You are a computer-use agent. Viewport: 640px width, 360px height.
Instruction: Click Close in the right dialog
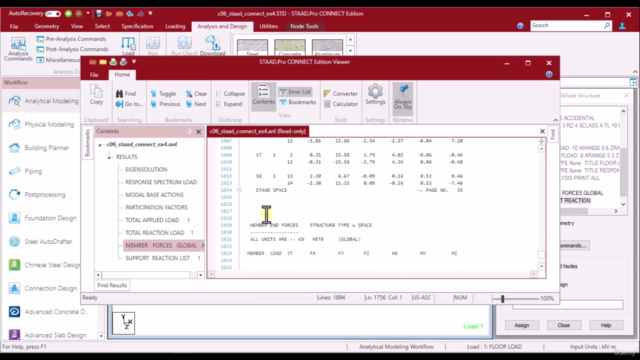(x=564, y=325)
